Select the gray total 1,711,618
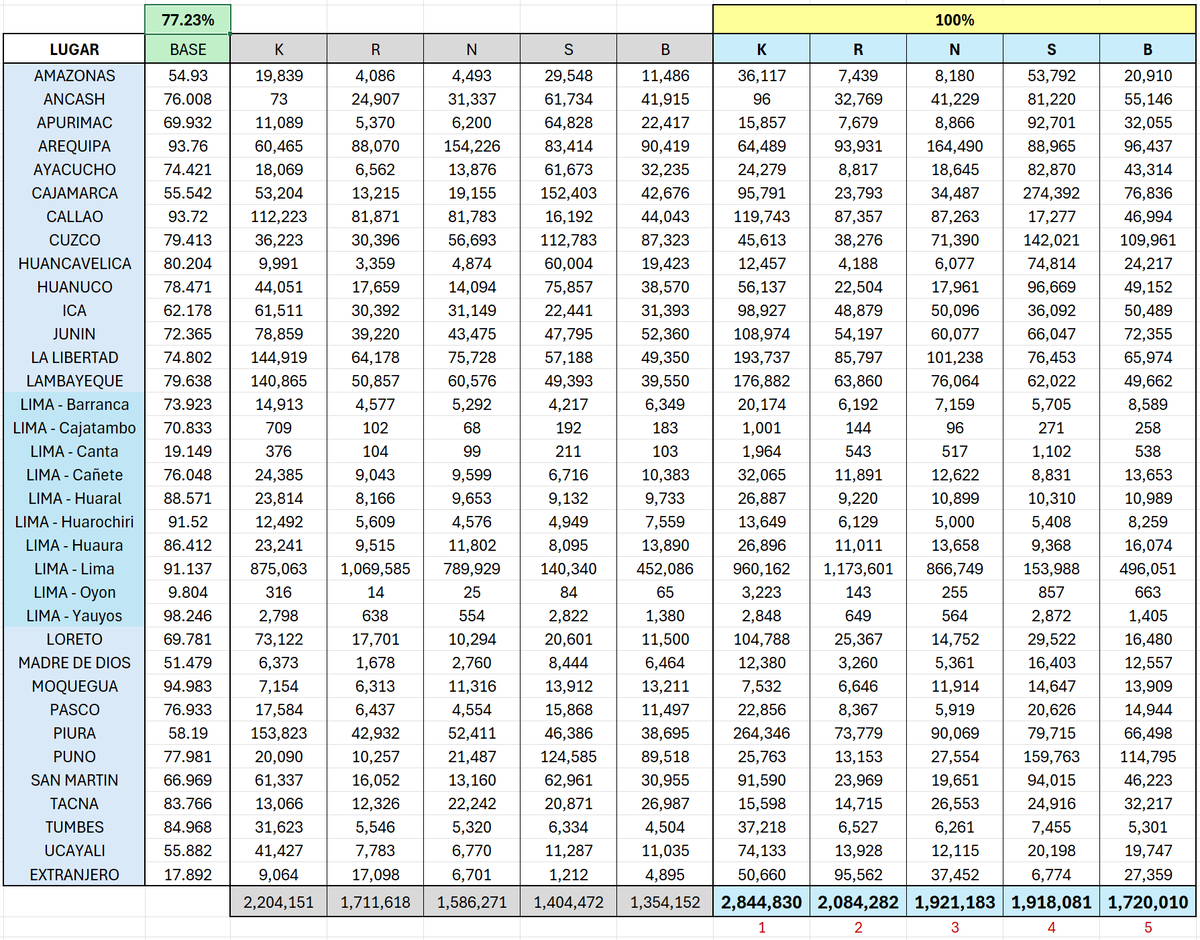Image resolution: width=1200 pixels, height=940 pixels. pyautogui.click(x=374, y=902)
